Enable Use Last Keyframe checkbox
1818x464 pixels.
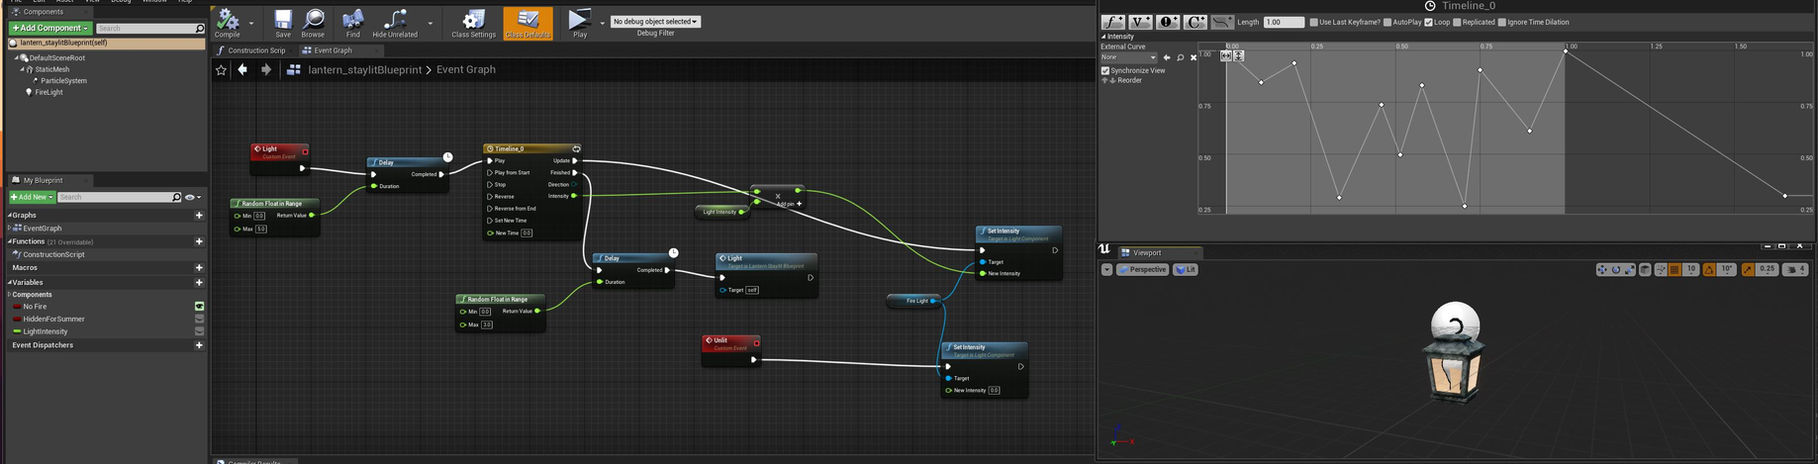click(x=1313, y=22)
